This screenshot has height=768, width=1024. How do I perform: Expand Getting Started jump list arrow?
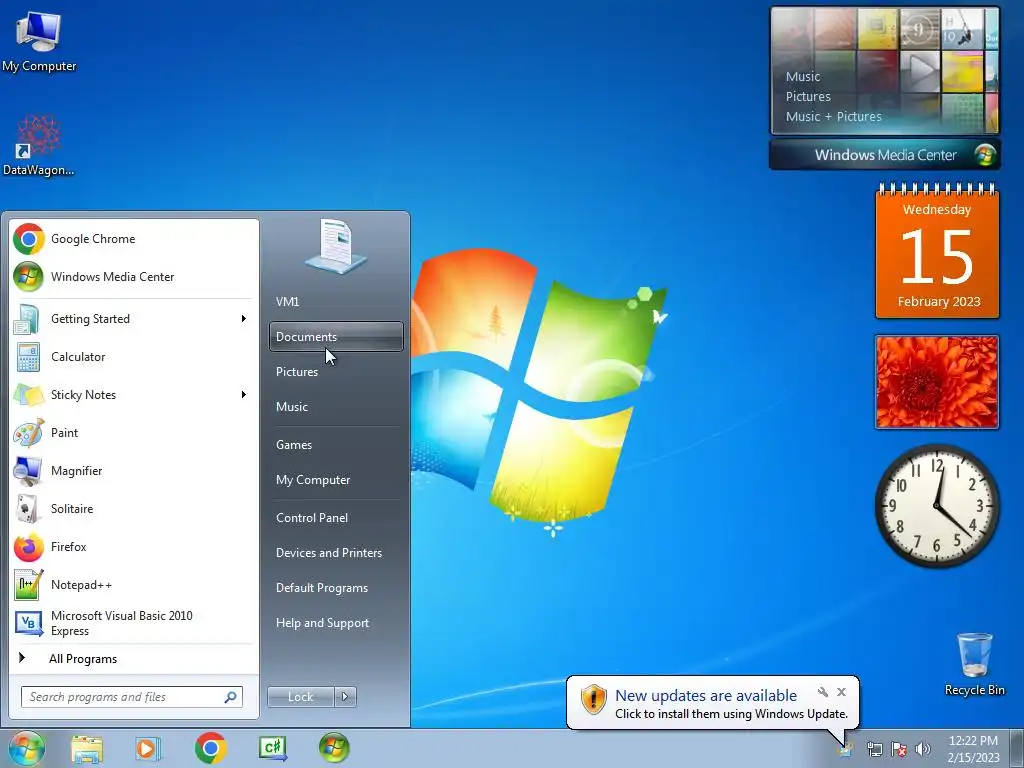click(x=244, y=319)
